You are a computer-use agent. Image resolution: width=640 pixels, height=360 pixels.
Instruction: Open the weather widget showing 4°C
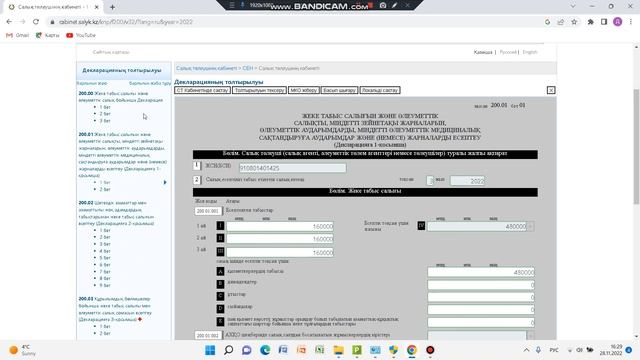tap(22, 350)
